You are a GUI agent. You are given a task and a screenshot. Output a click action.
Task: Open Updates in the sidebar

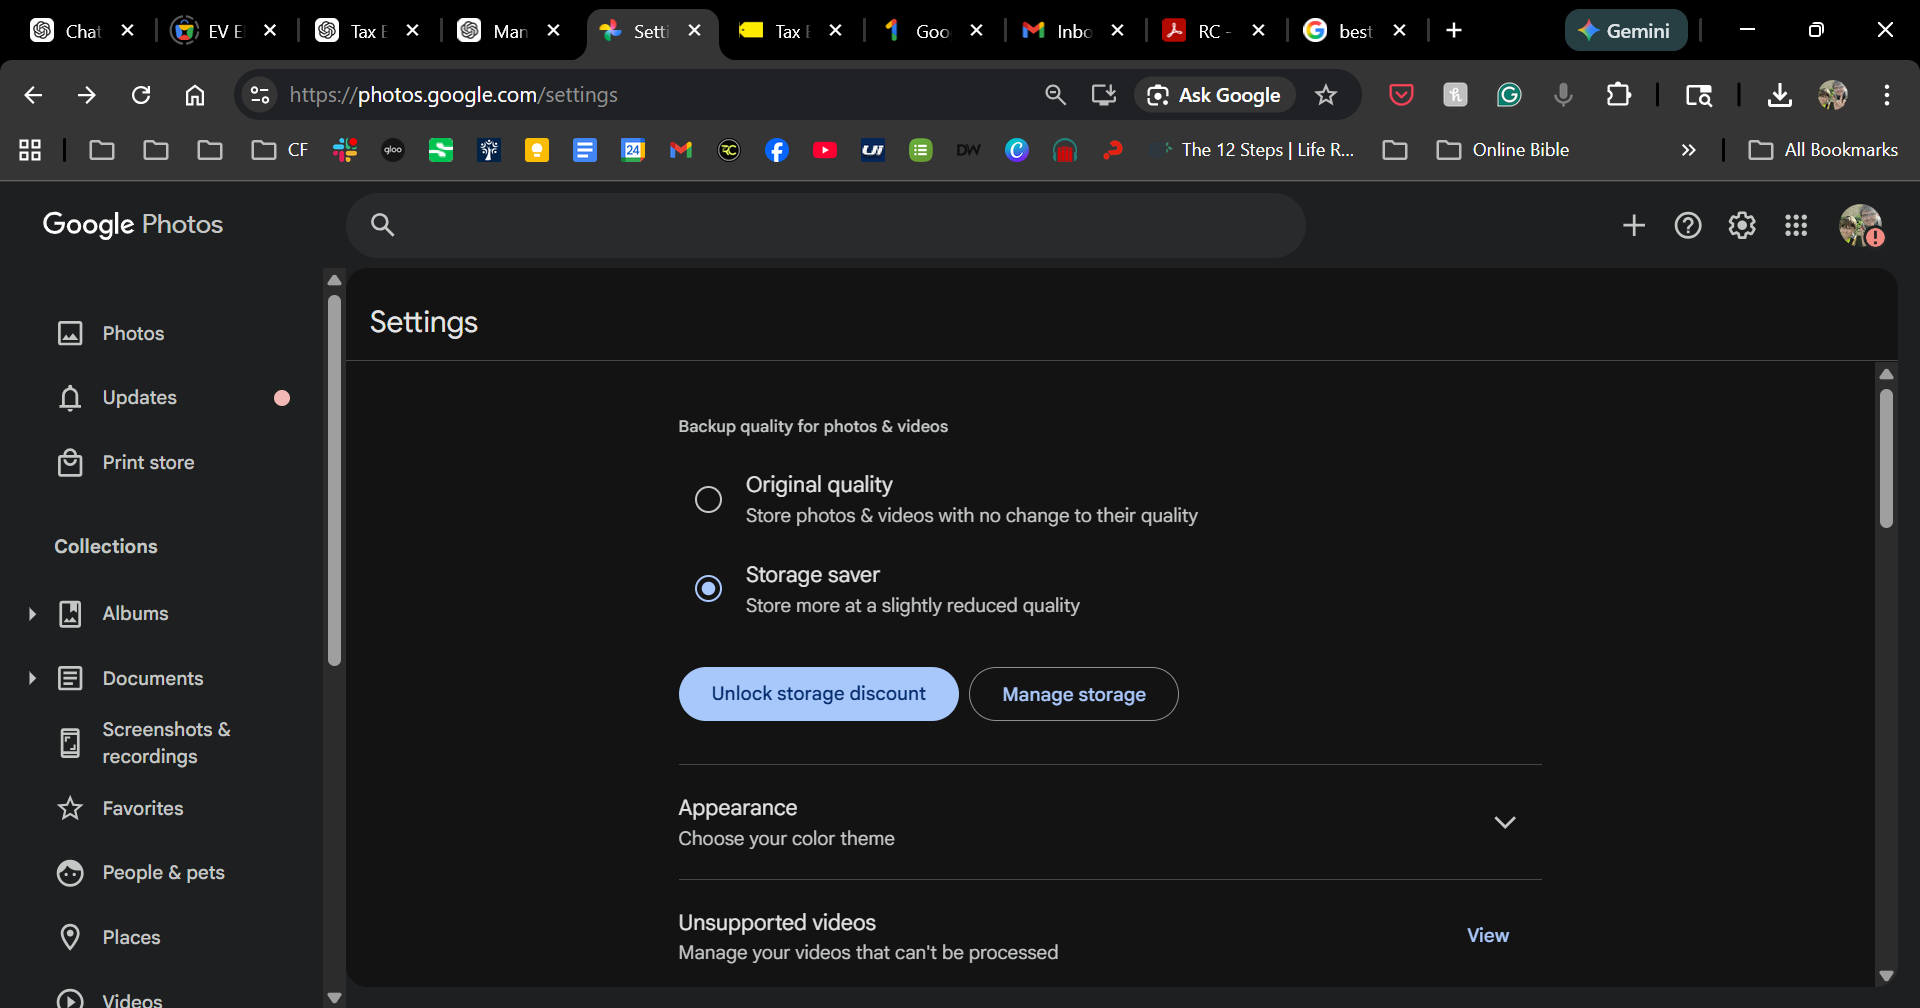coord(139,398)
